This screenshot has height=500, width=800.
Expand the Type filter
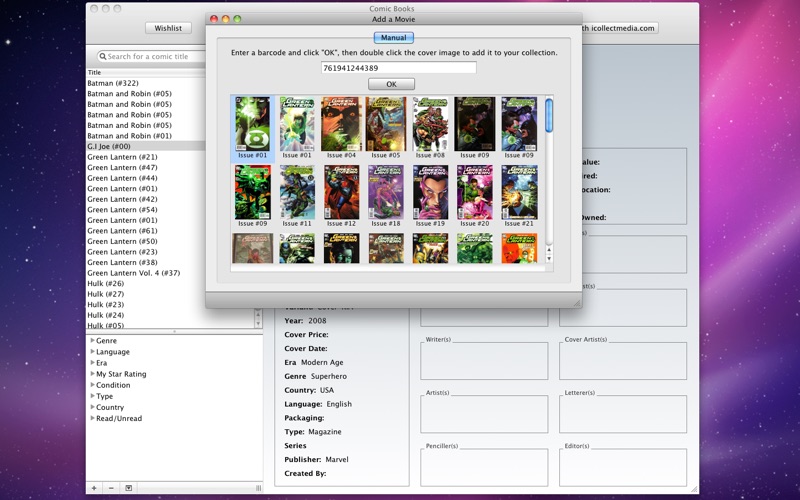[x=92, y=395]
